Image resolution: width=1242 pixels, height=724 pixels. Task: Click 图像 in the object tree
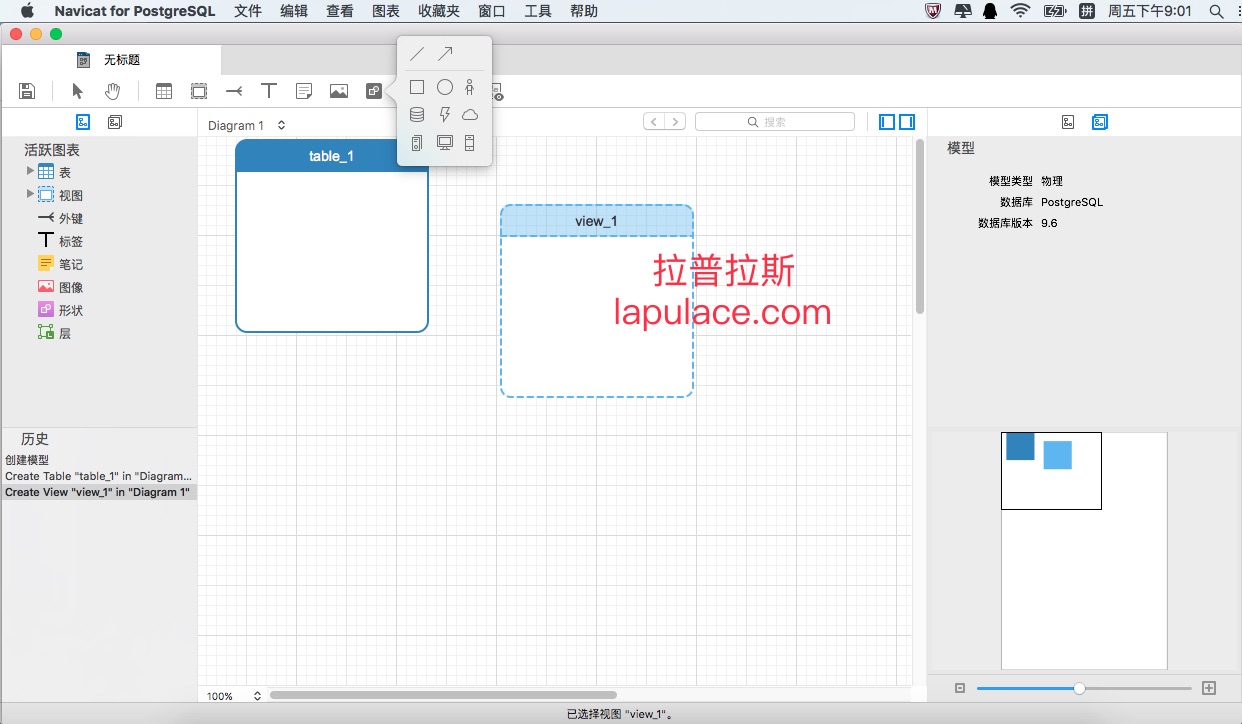point(71,287)
